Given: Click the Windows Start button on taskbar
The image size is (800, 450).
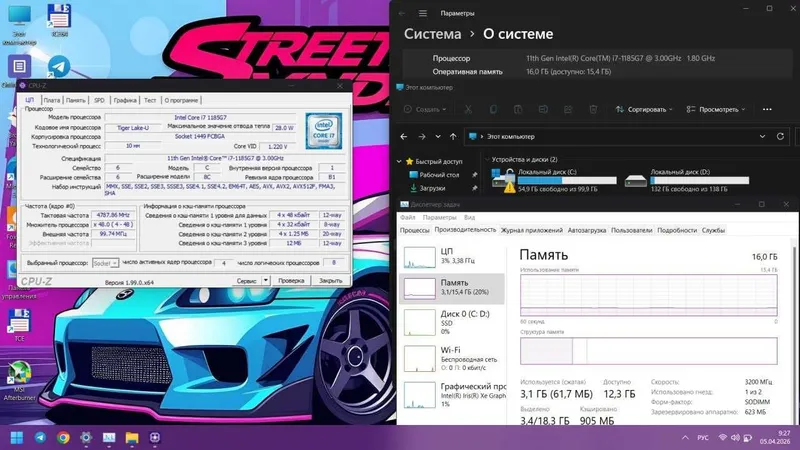Looking at the screenshot, I should point(17,437).
